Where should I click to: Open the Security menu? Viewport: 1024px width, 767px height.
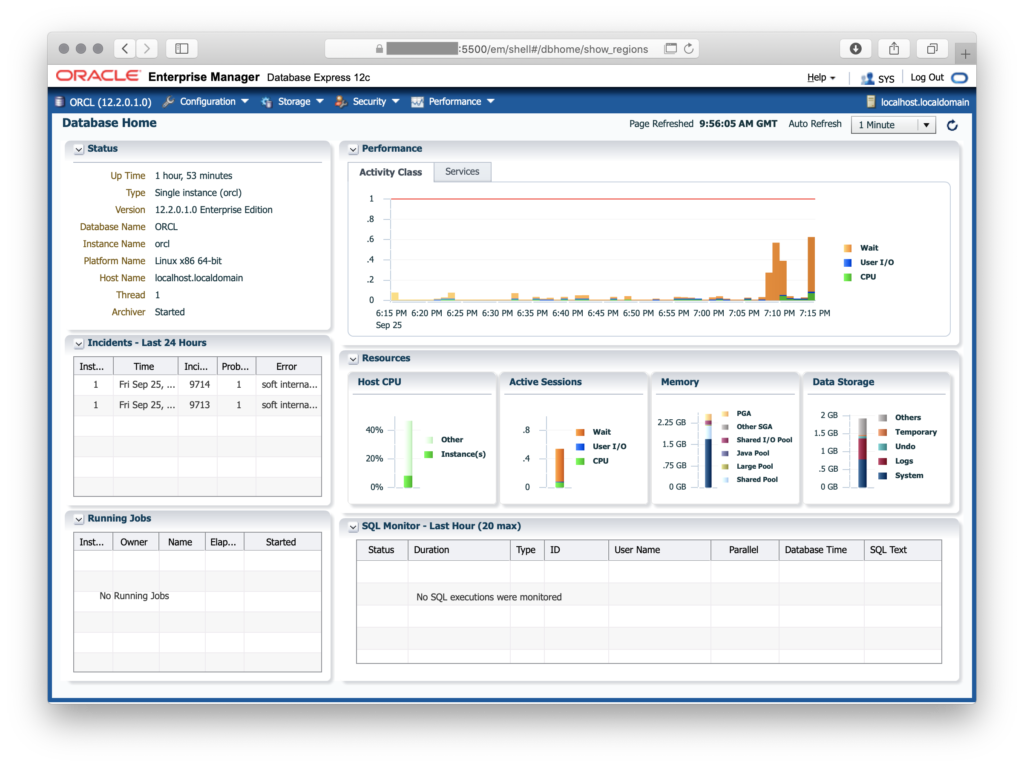[x=376, y=102]
